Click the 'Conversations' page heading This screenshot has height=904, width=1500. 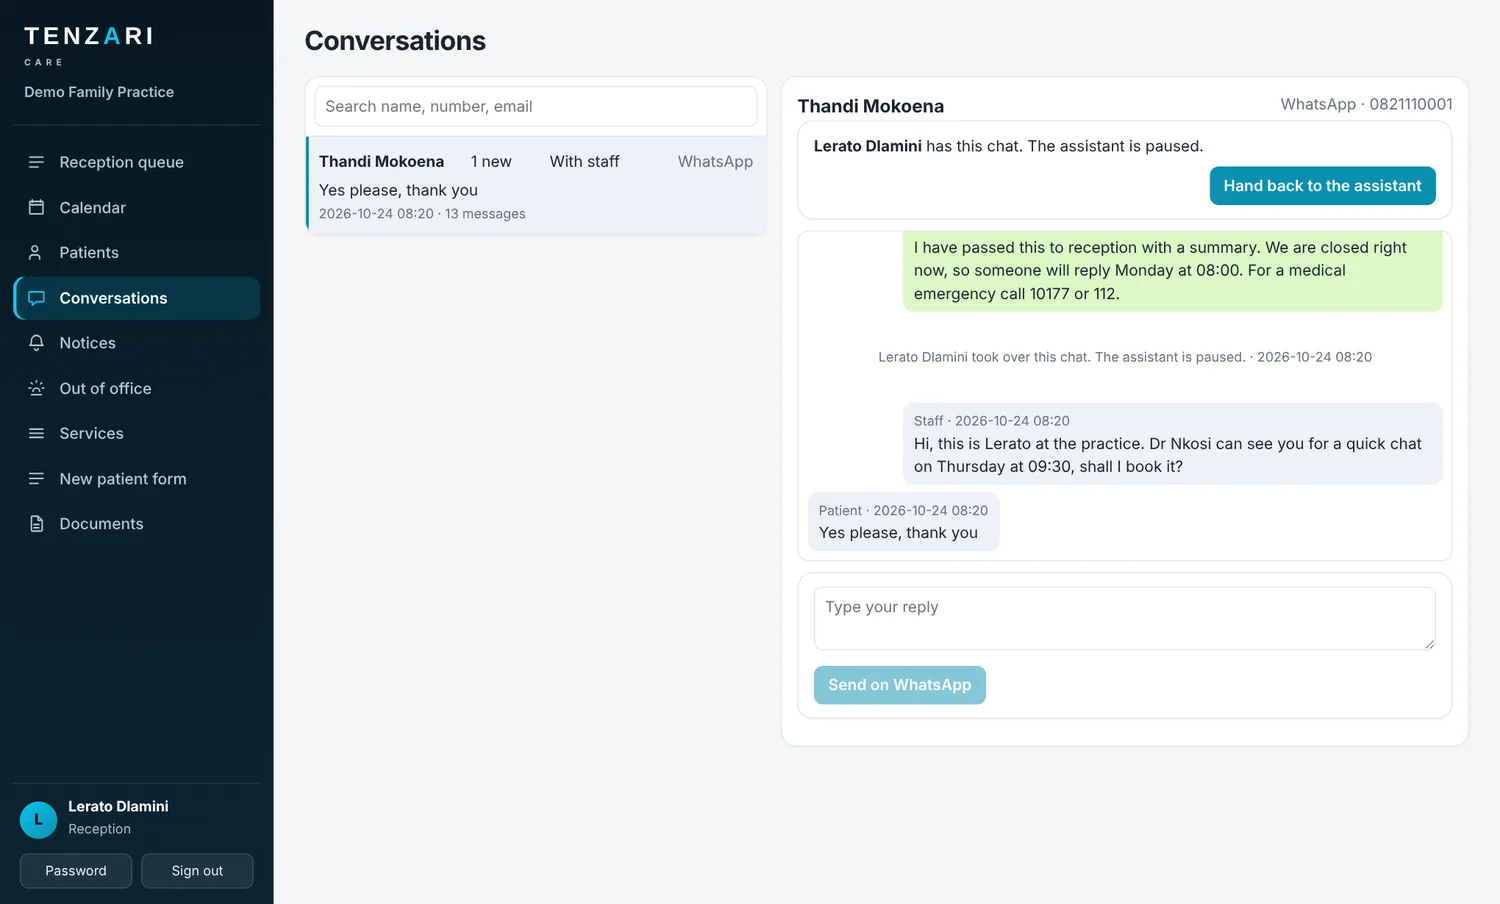click(395, 41)
